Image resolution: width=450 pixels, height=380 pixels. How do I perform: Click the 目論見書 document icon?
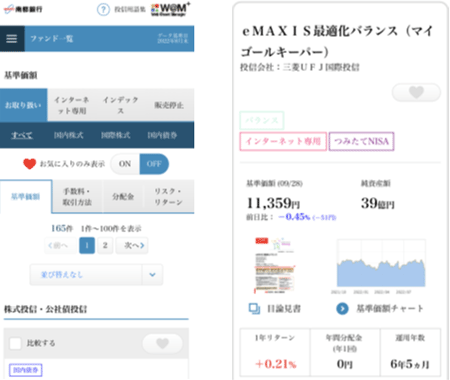click(255, 309)
